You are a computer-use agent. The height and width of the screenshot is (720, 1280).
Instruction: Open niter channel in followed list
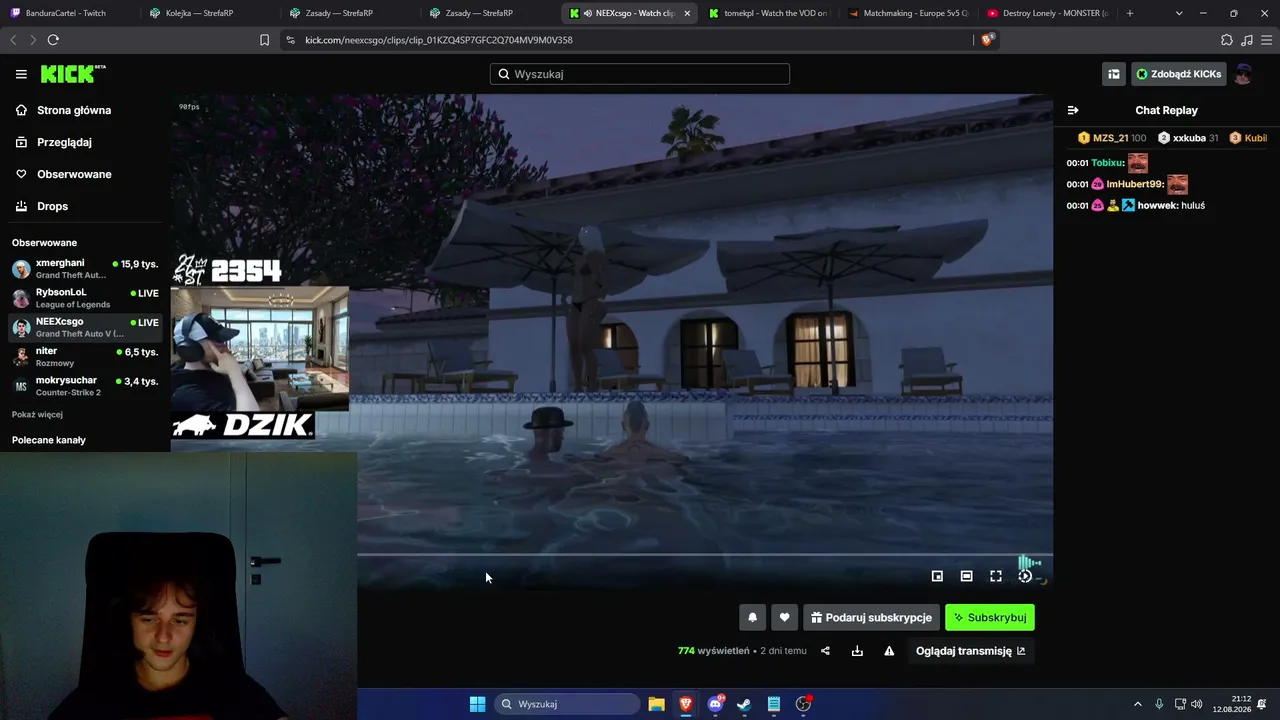85,357
